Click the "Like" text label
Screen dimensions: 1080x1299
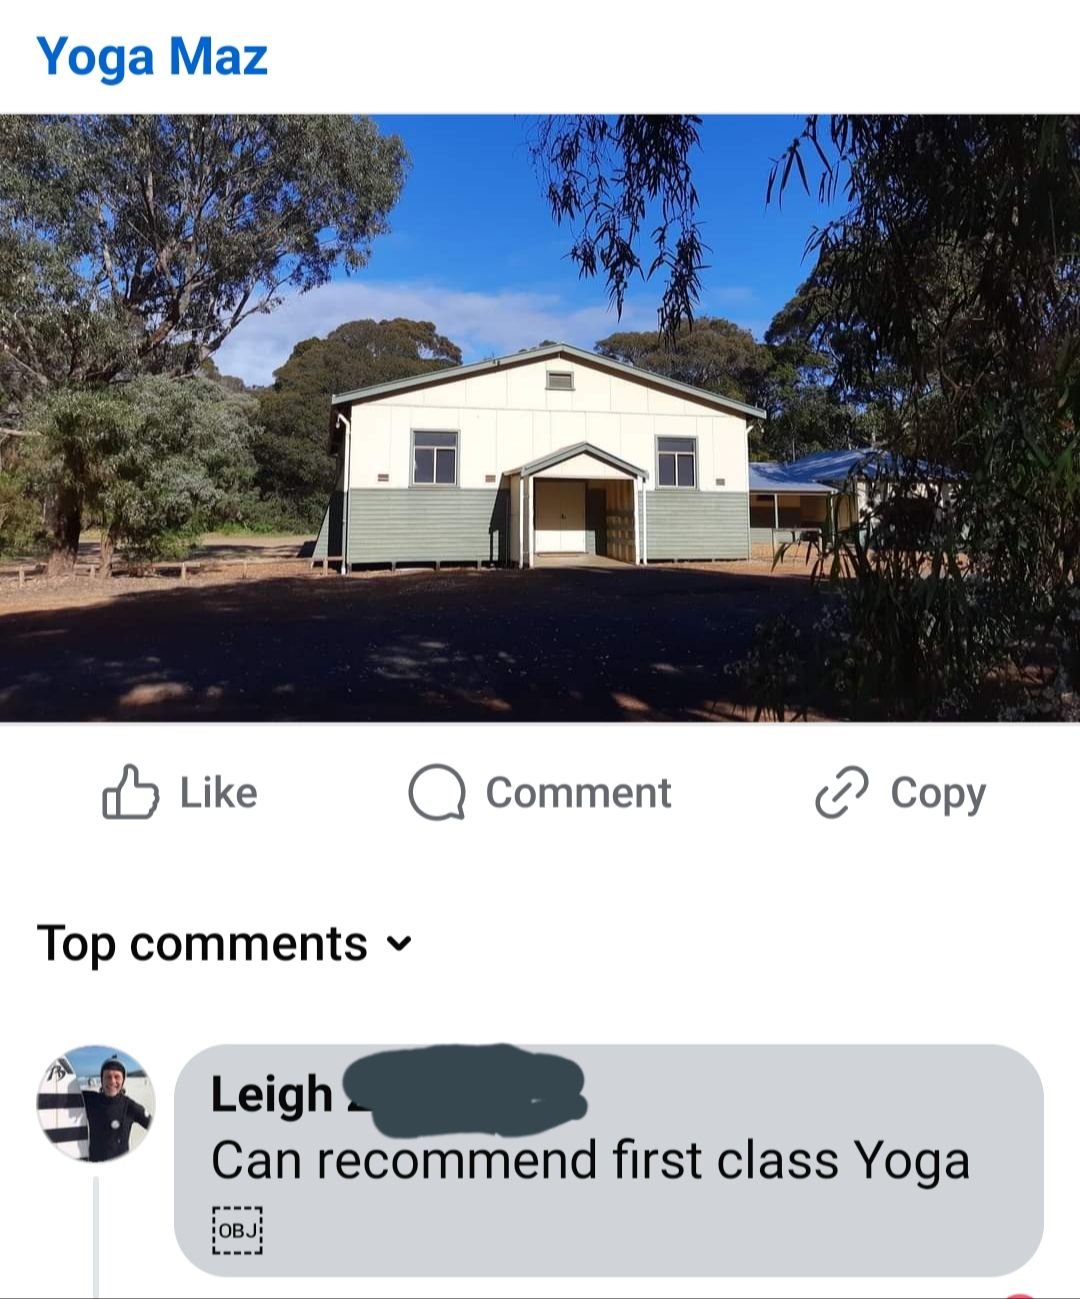pos(219,793)
